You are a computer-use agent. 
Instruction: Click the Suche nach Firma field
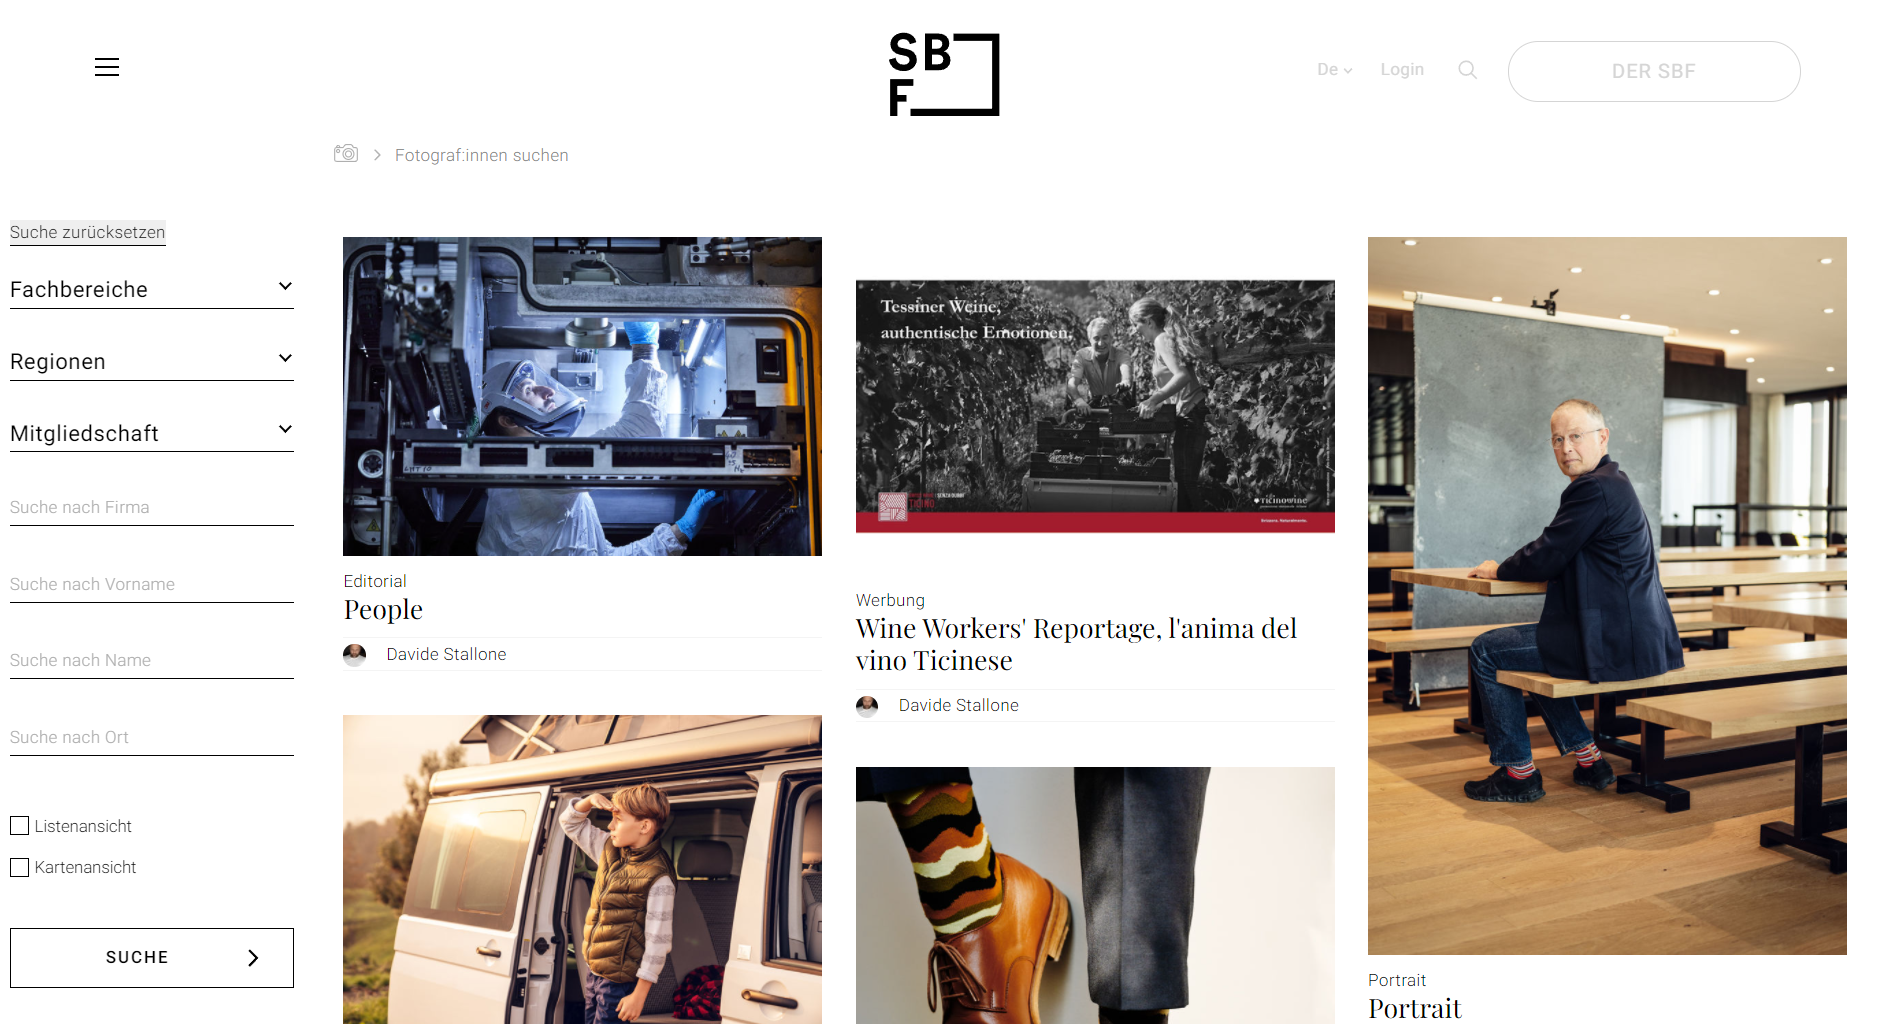point(152,508)
